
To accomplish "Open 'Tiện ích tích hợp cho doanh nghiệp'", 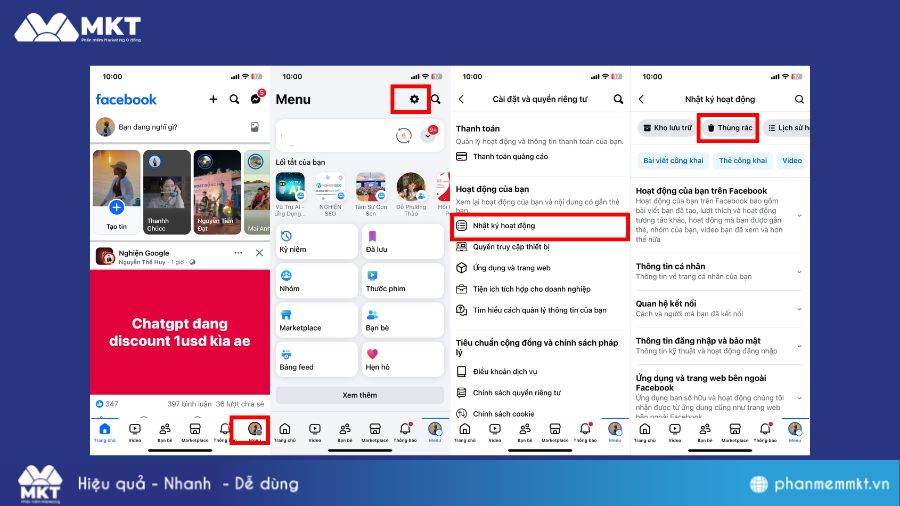I will point(540,289).
